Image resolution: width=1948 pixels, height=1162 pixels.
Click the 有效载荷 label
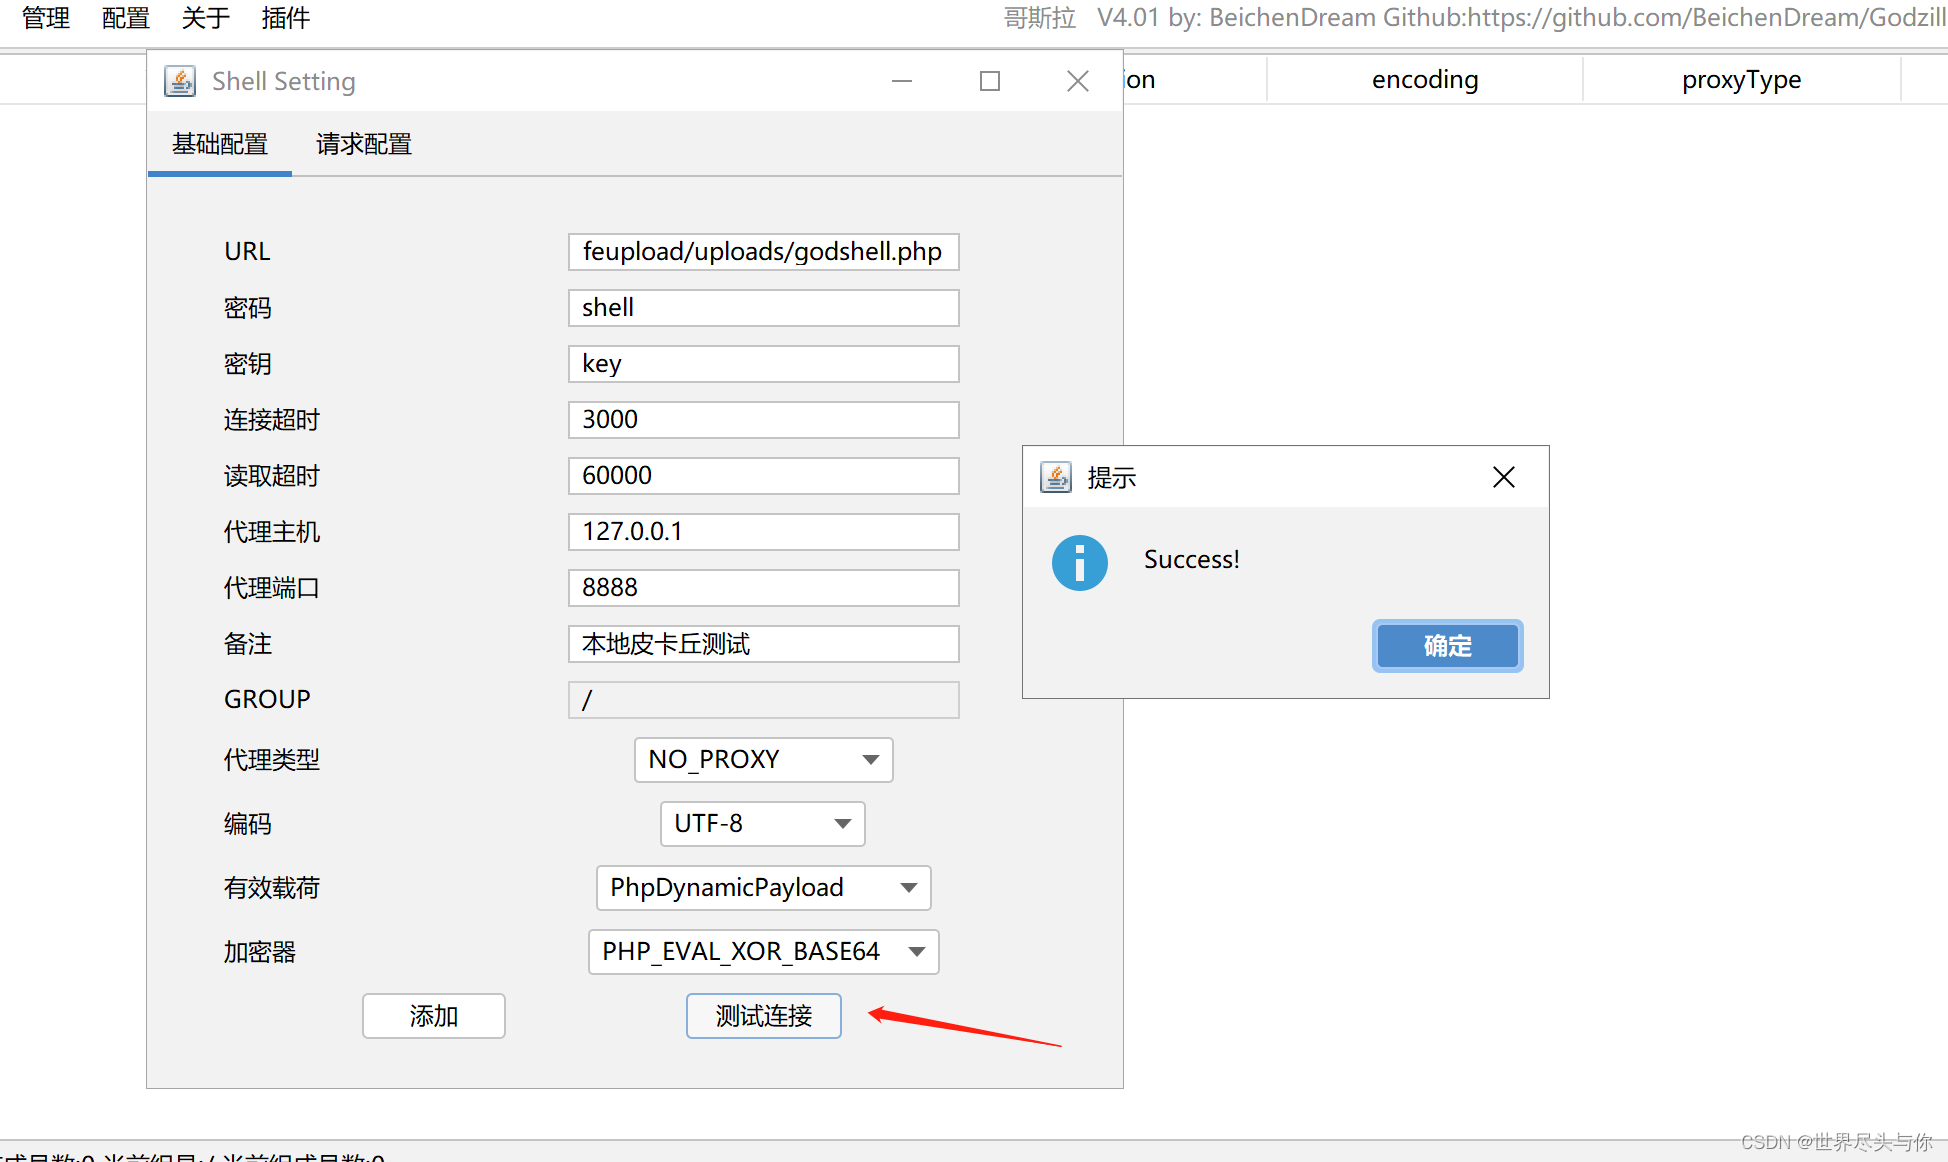pos(272,888)
